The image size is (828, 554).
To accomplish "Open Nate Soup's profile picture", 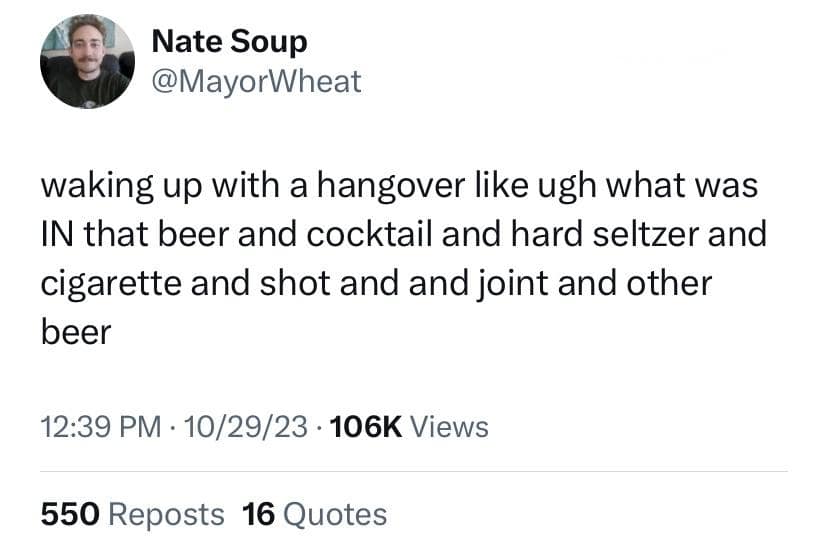I will (87, 62).
